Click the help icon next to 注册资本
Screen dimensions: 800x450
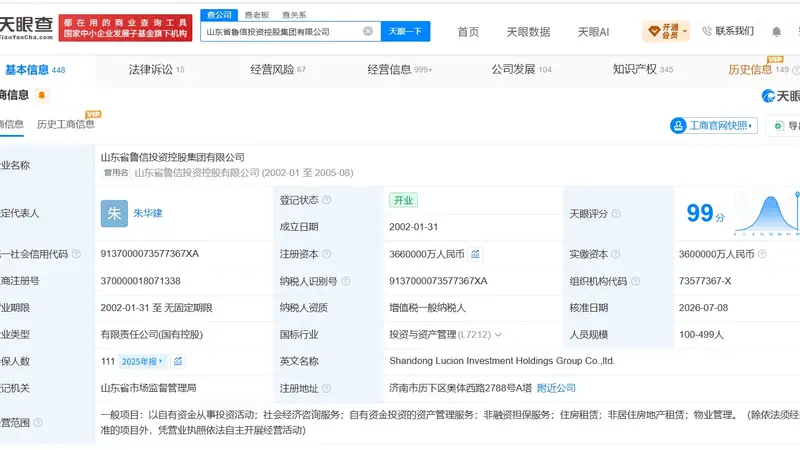click(327, 254)
